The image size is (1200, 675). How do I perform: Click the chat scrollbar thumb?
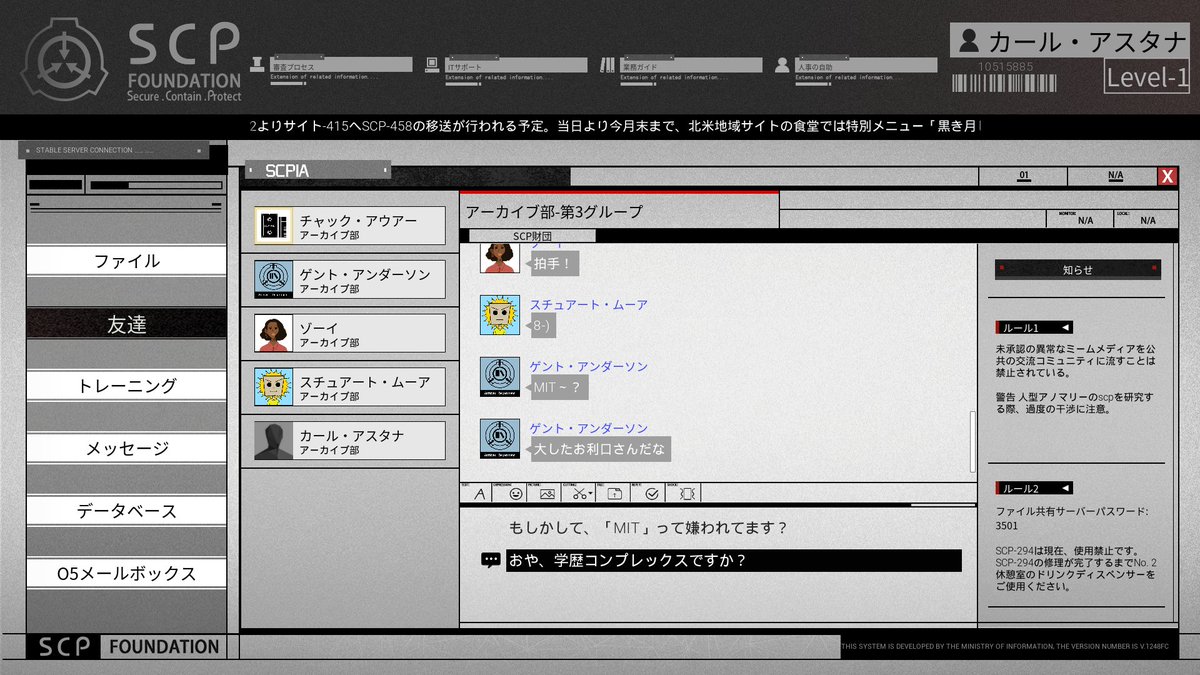[x=973, y=441]
